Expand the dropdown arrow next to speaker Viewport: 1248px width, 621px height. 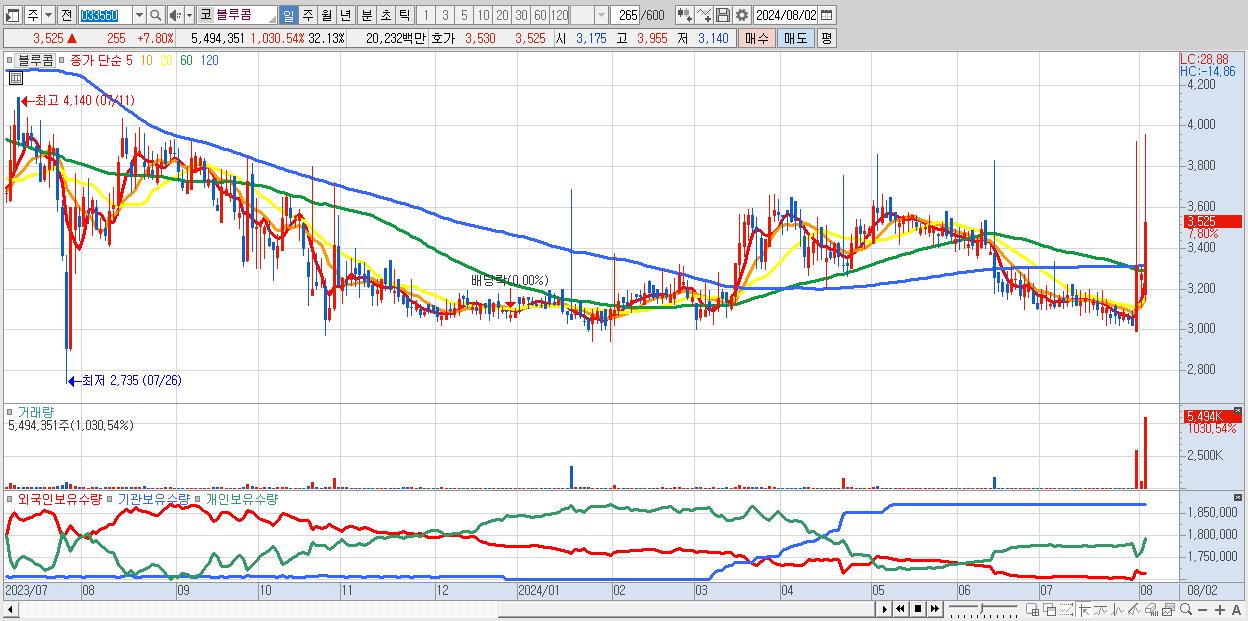tap(189, 15)
